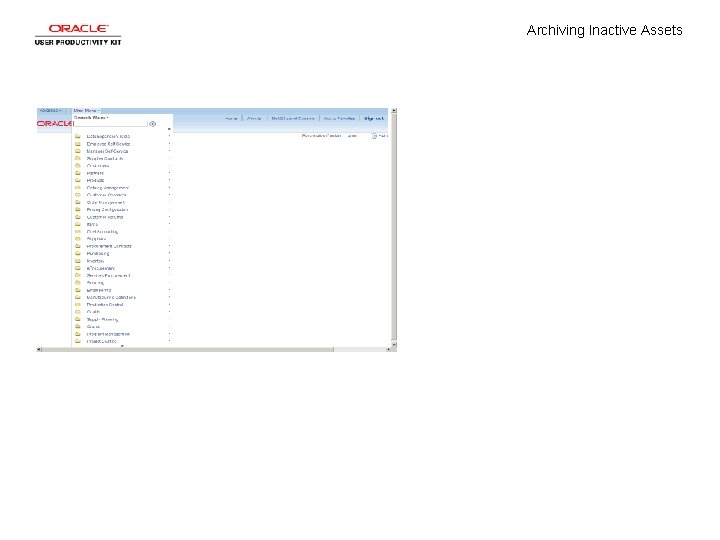The height and width of the screenshot is (540, 720).
Task: Expand the eProcurement submenu arrow
Action: 169,268
